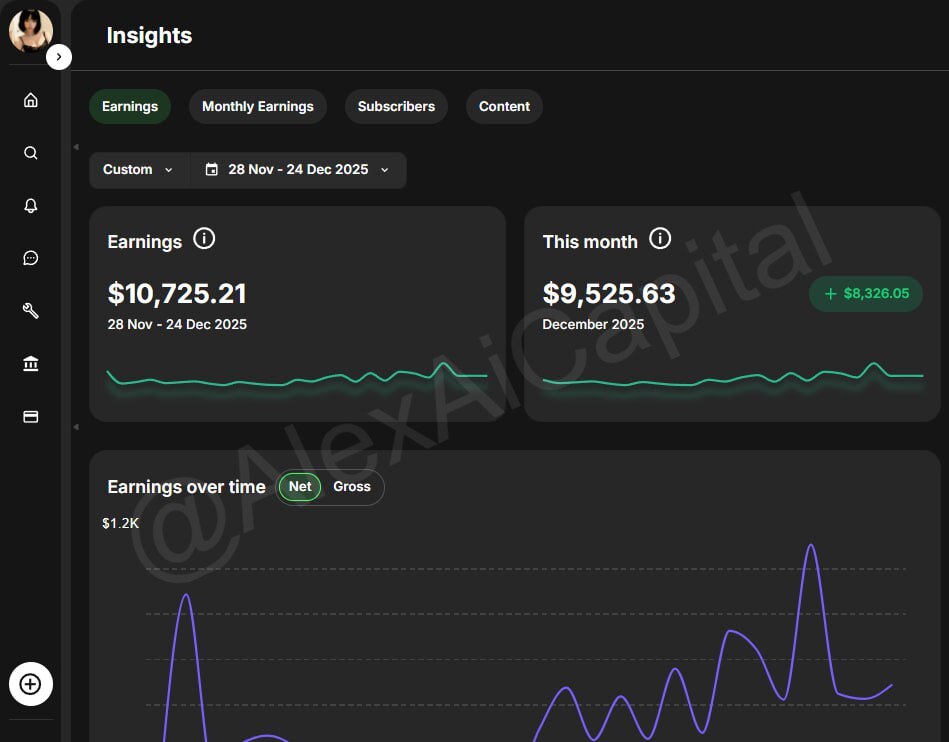Switch earnings chart to Net
This screenshot has height=742, width=949.
click(x=300, y=487)
